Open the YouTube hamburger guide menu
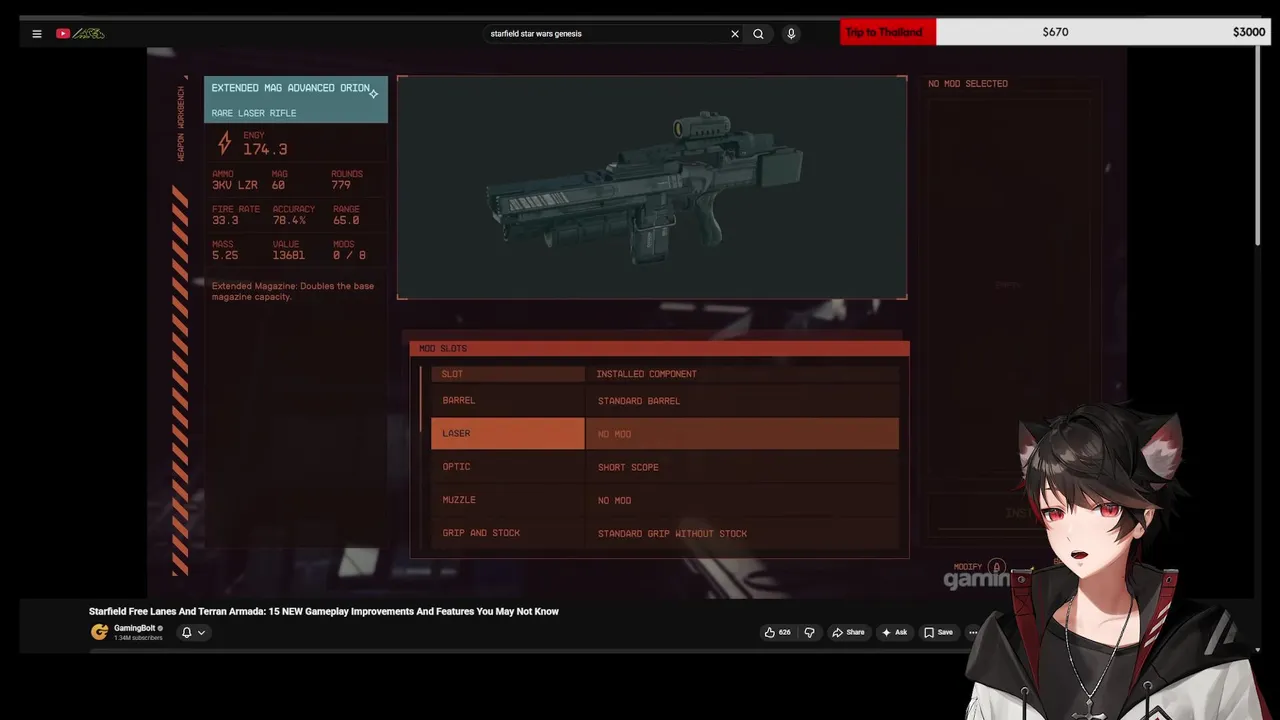The height and width of the screenshot is (720, 1280). point(37,33)
